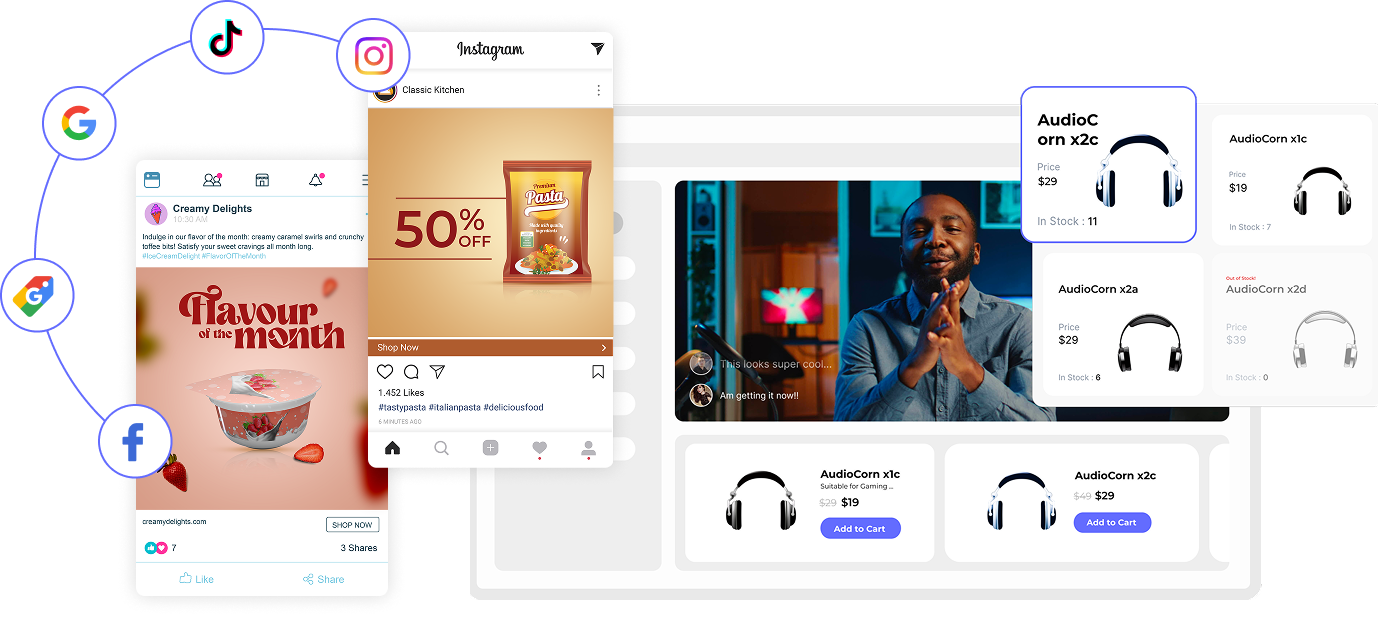Click the reaction emojis next to 7

[x=157, y=548]
